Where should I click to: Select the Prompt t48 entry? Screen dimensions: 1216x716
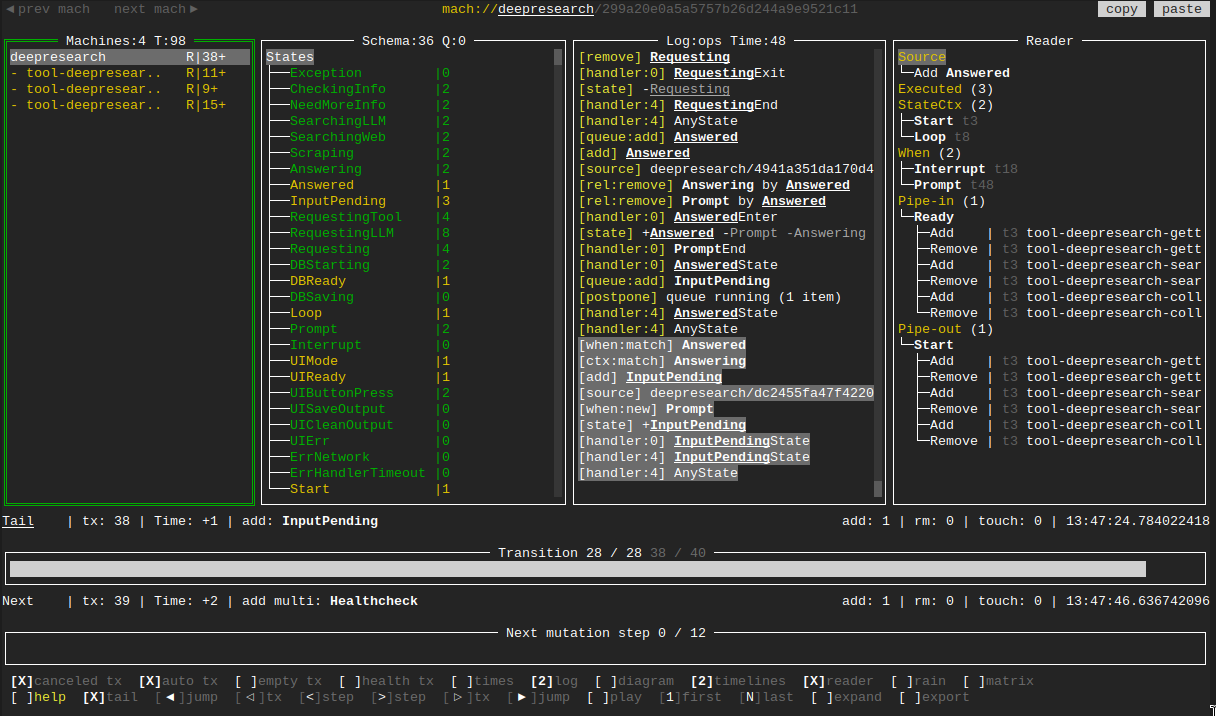point(954,185)
